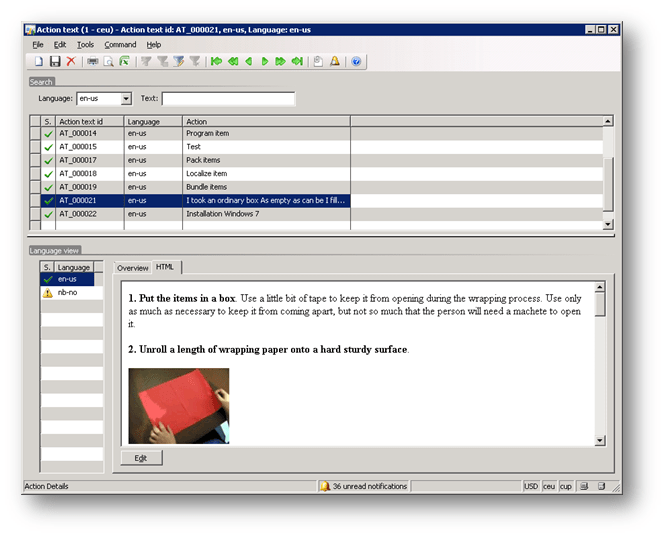Click the red Delete X icon
This screenshot has width=665, height=537.
71,62
